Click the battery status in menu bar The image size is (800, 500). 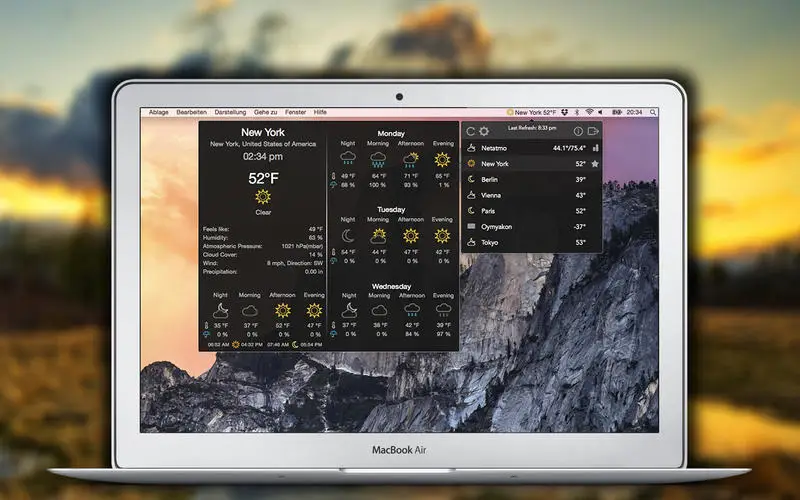click(x=617, y=112)
